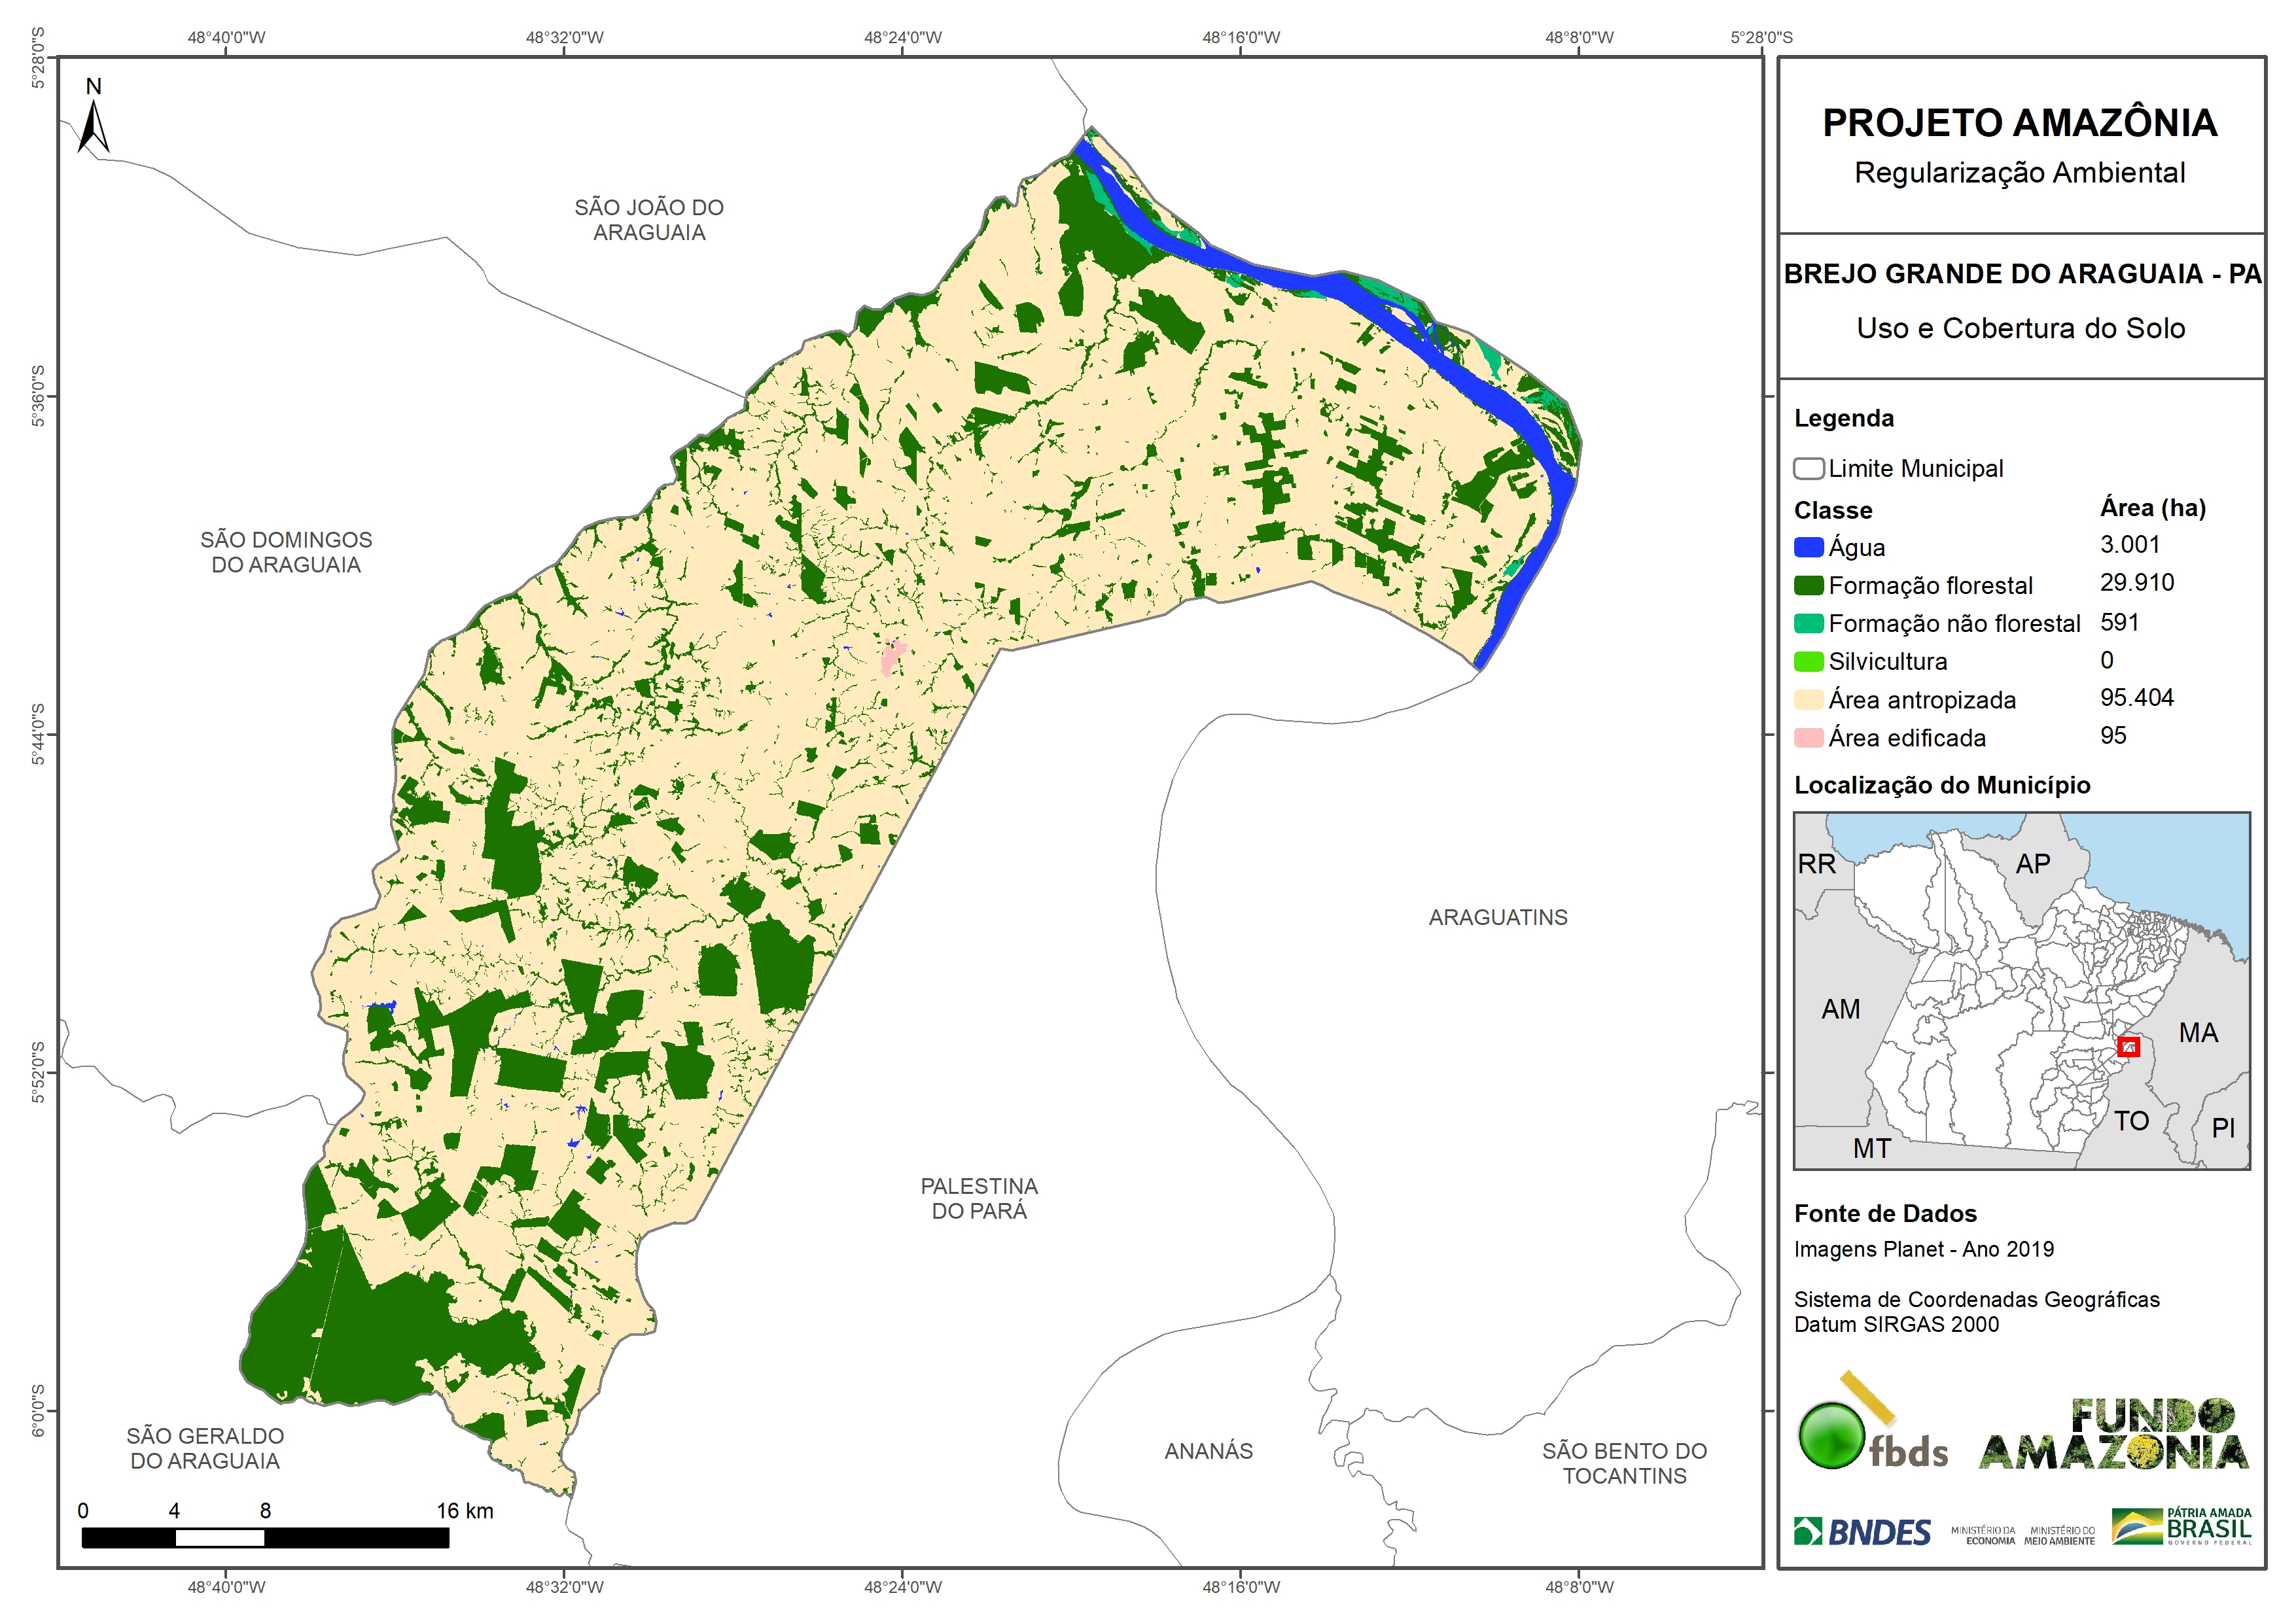This screenshot has height=1623, width=2296.
Task: Click the Patria Amada Brasil logo
Action: 2181,1526
